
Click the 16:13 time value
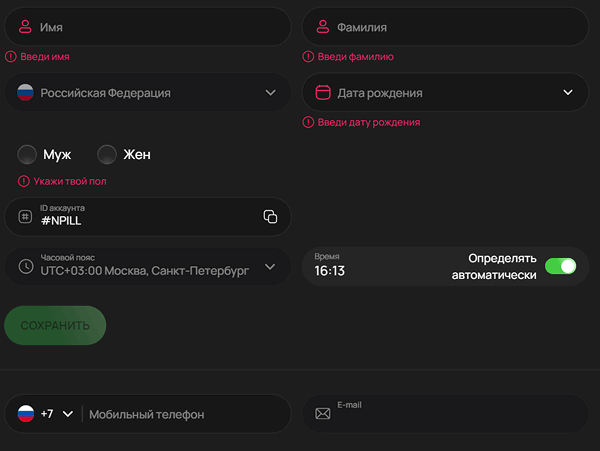click(329, 271)
